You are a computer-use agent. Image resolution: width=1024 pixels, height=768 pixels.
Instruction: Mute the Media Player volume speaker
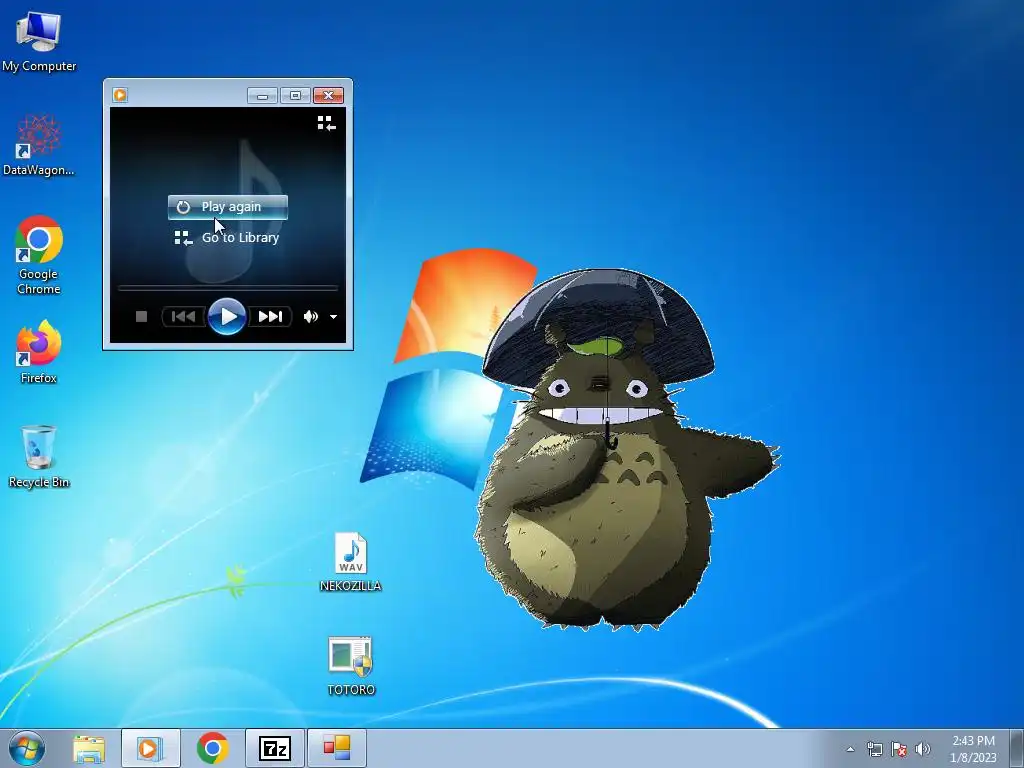[310, 317]
